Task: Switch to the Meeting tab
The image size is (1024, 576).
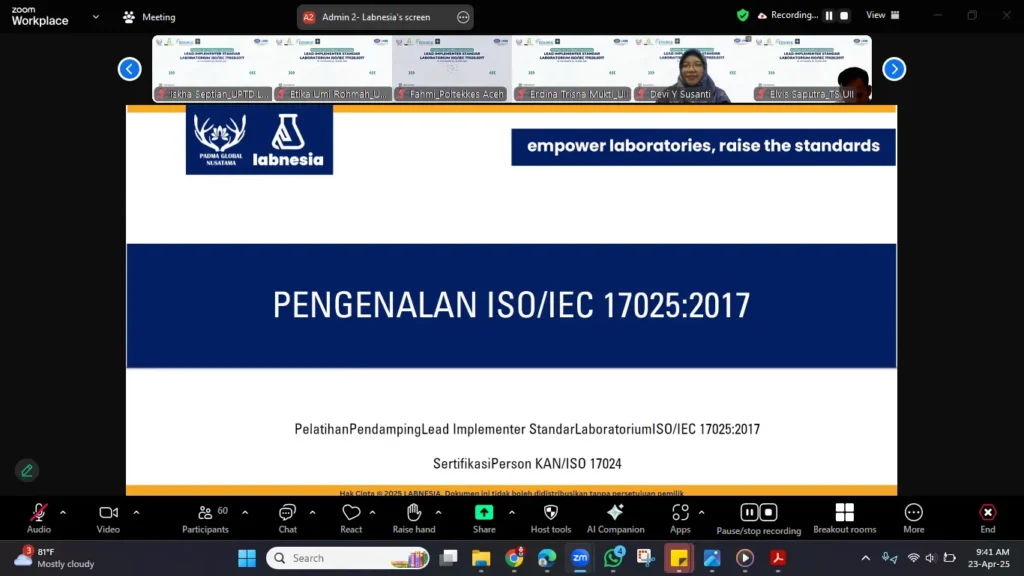Action: point(150,17)
